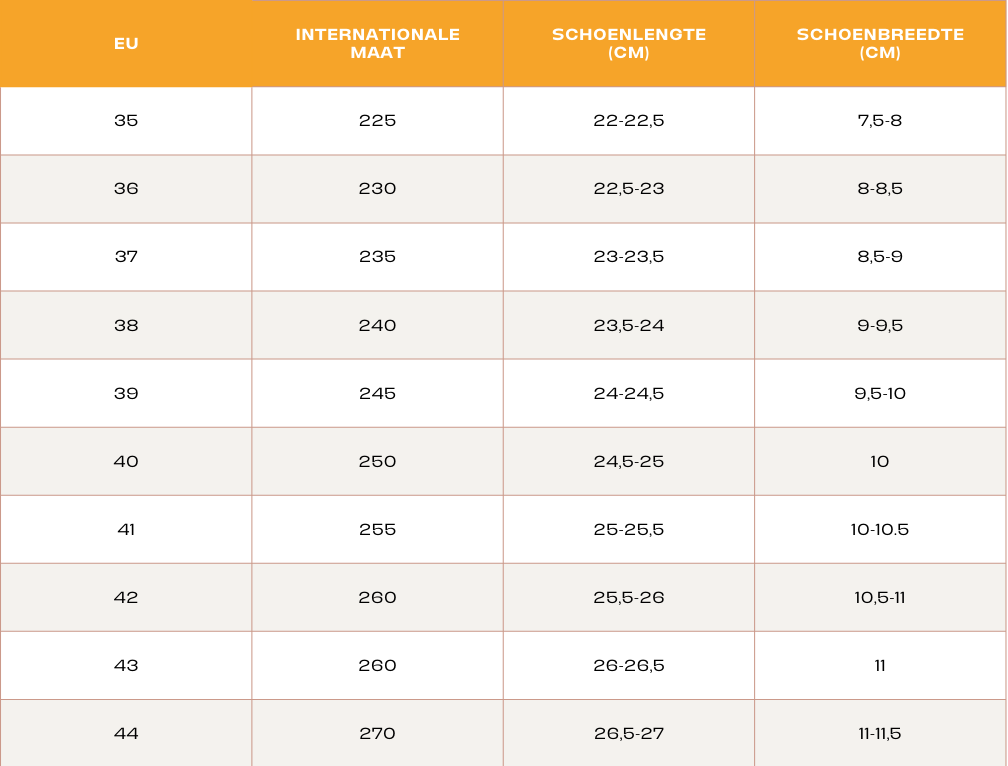The width and height of the screenshot is (1008, 766).
Task: Click shoe length 26,5-27 cell
Action: coord(629,733)
